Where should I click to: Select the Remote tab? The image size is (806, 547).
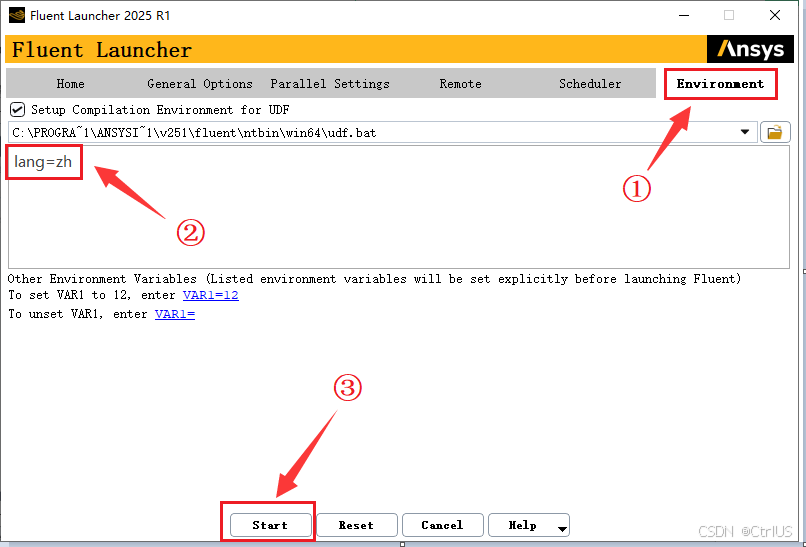click(460, 84)
